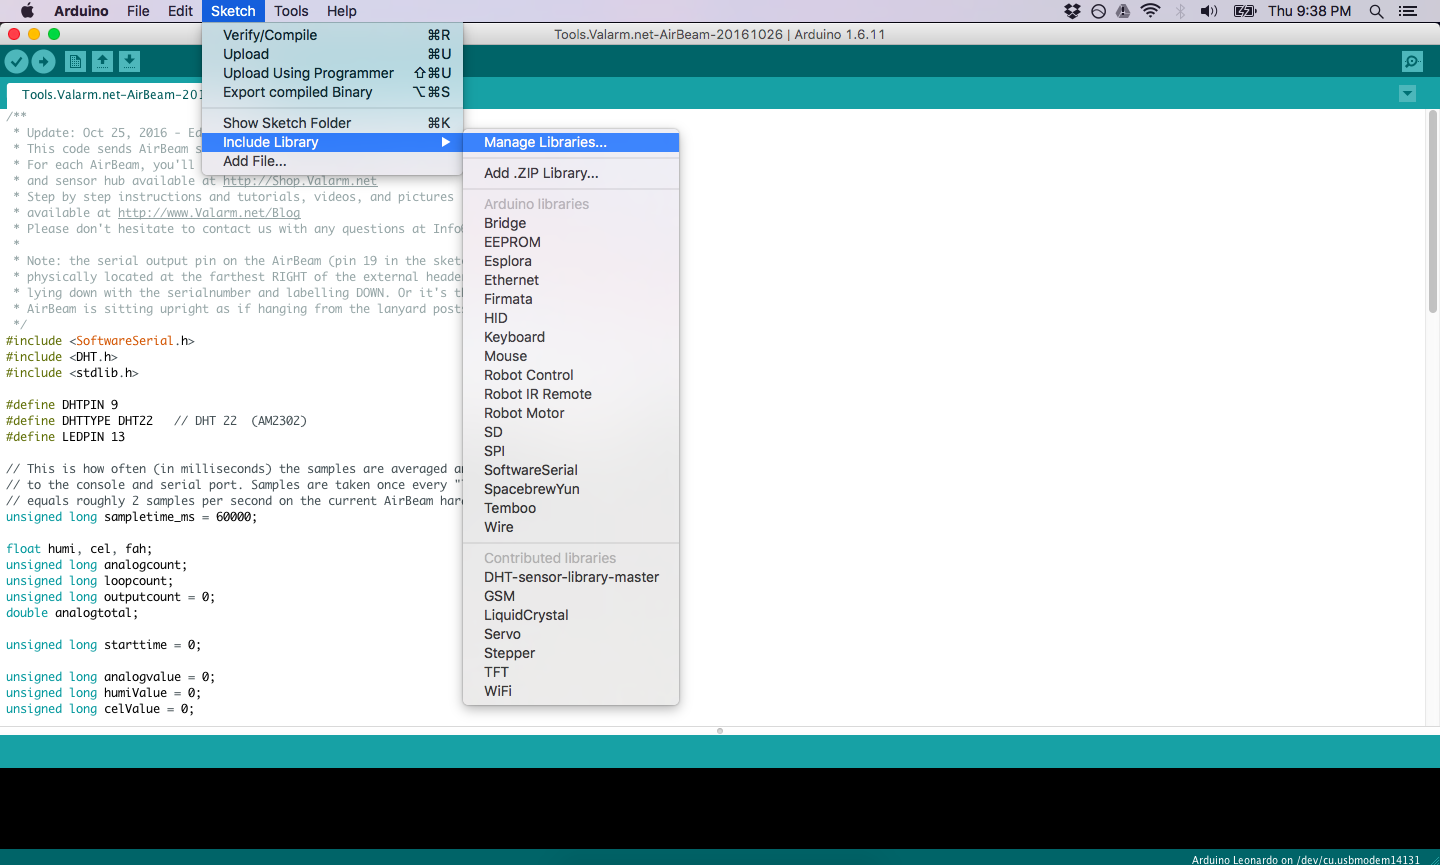
Task: Click the New sketch toolbar icon
Action: (x=75, y=62)
